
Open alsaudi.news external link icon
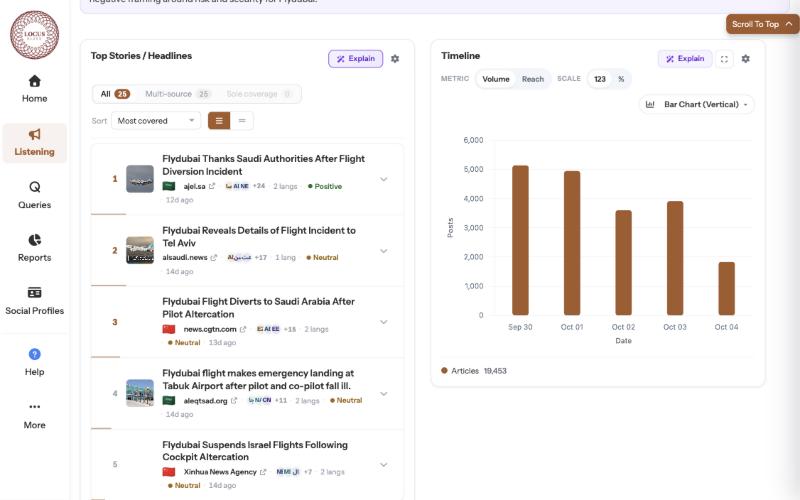tap(214, 258)
